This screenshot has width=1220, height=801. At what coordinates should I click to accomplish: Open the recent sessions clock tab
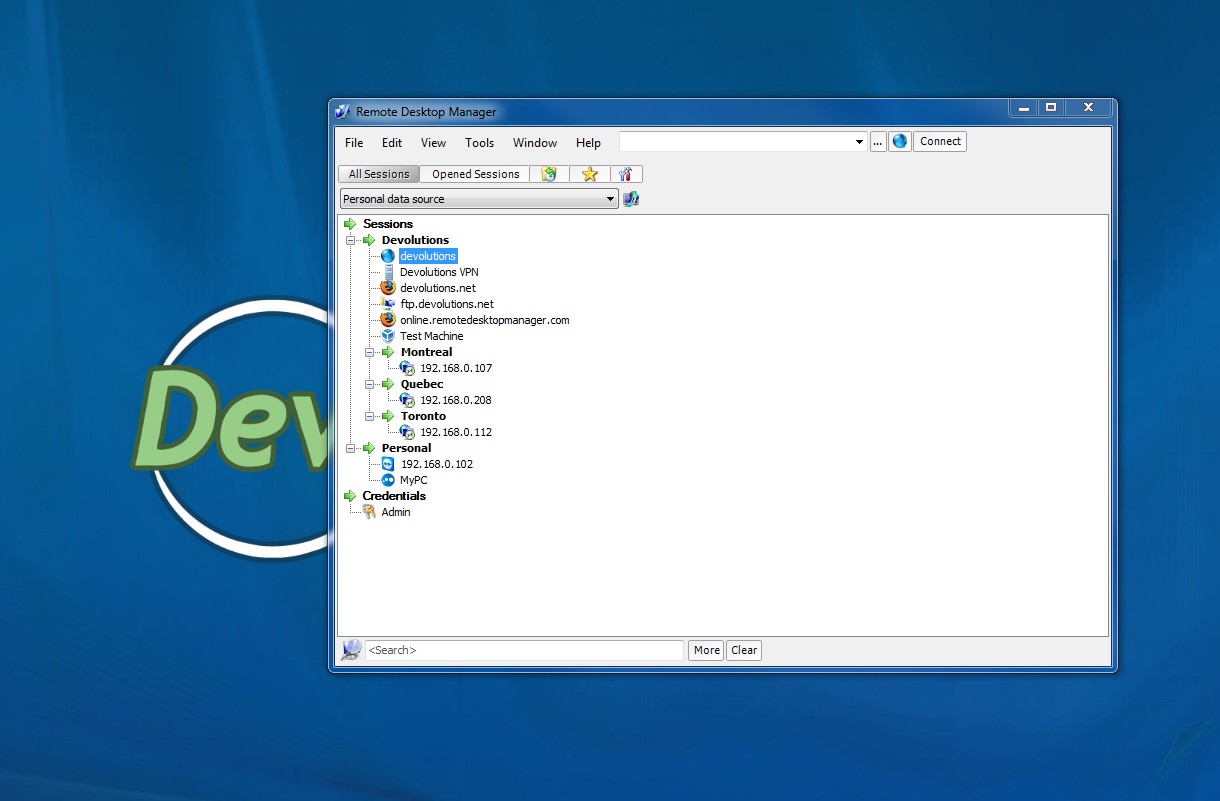[x=549, y=174]
